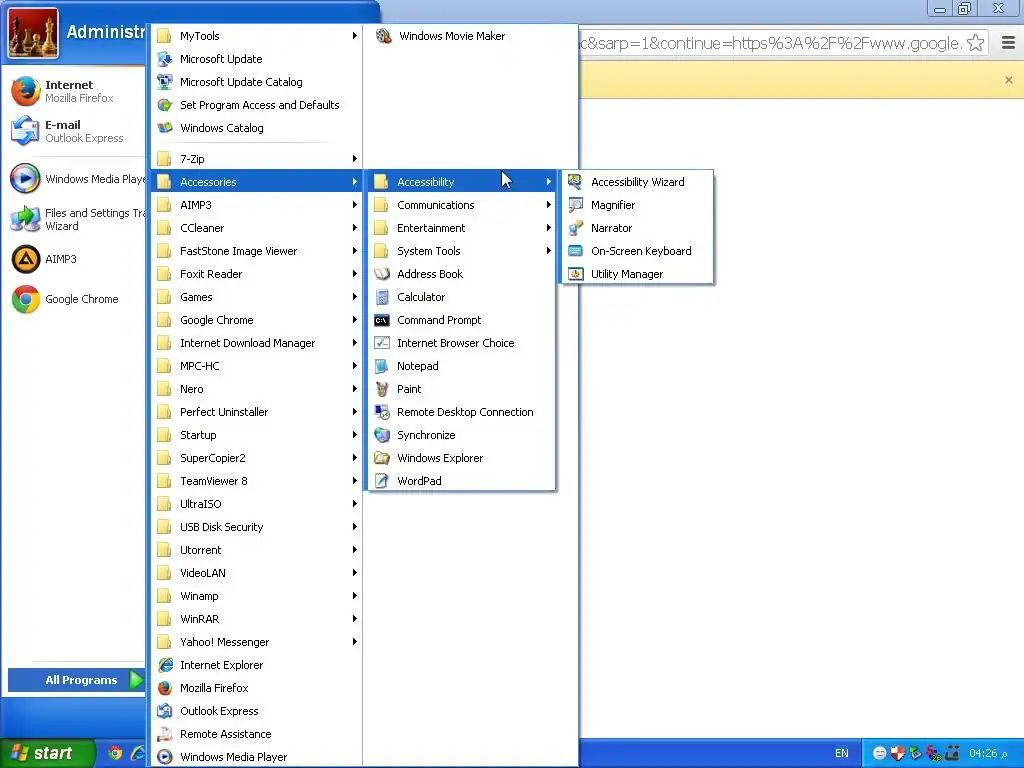Open Narrator

coord(637,228)
